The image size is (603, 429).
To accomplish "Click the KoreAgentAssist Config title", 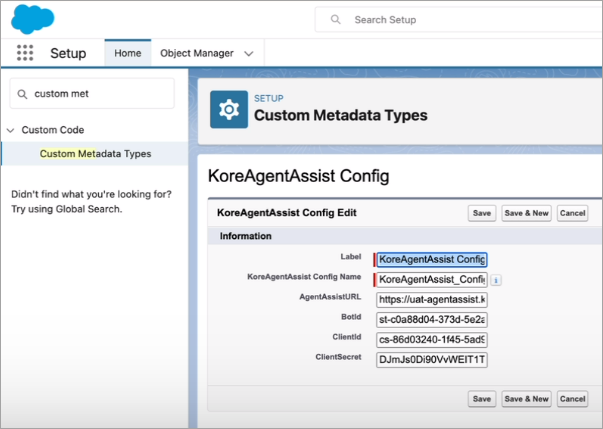I will 298,176.
